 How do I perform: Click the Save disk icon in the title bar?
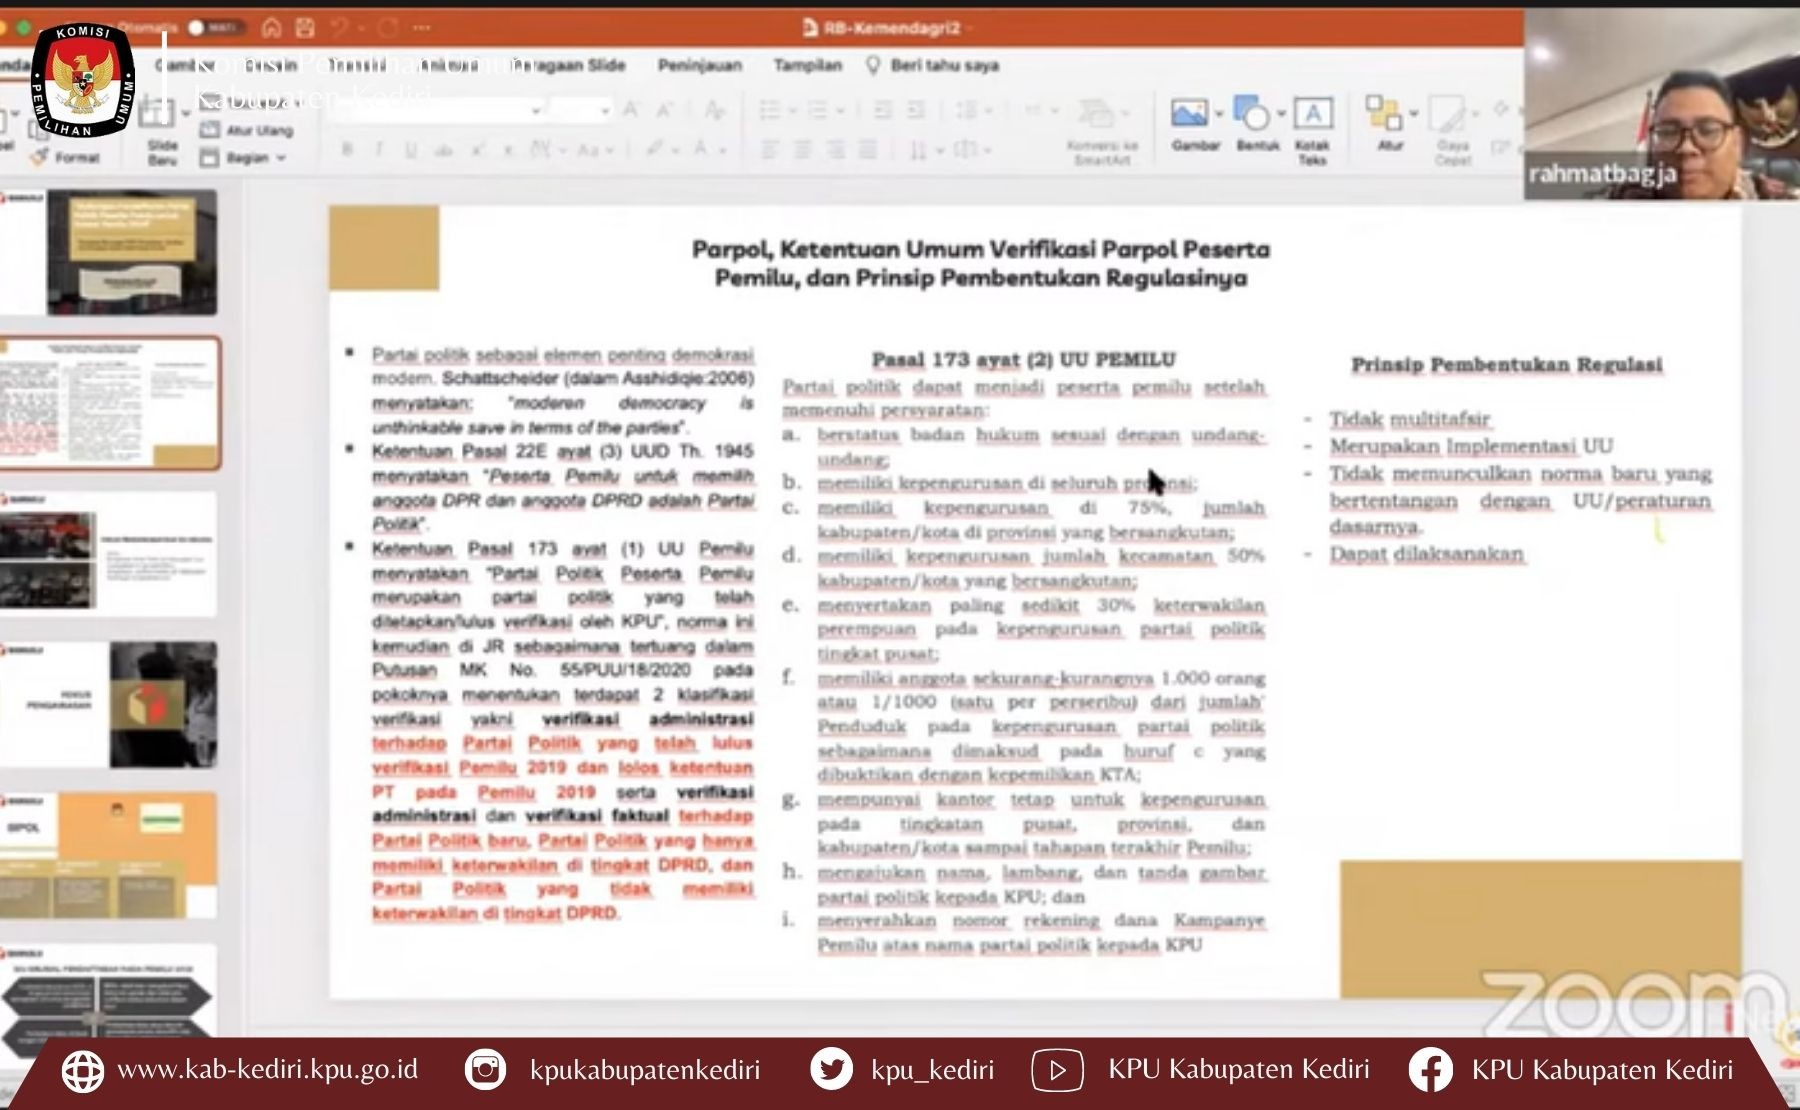[x=306, y=28]
